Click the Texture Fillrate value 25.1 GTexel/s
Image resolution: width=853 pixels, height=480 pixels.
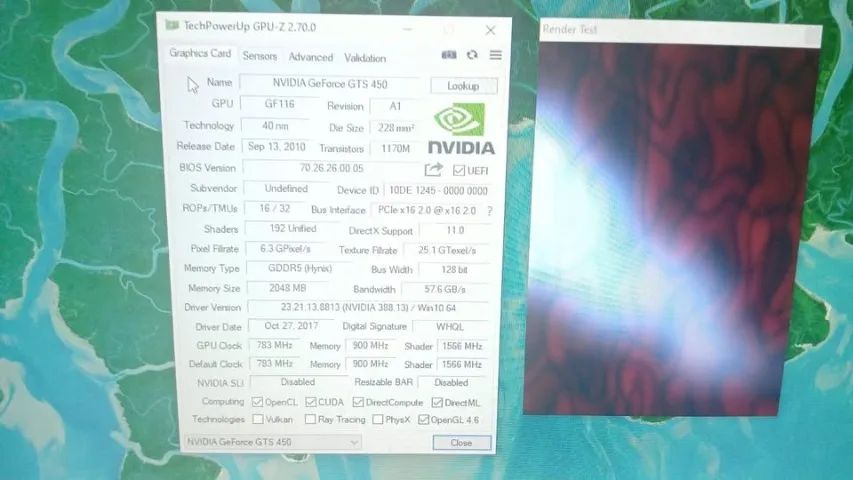point(447,250)
